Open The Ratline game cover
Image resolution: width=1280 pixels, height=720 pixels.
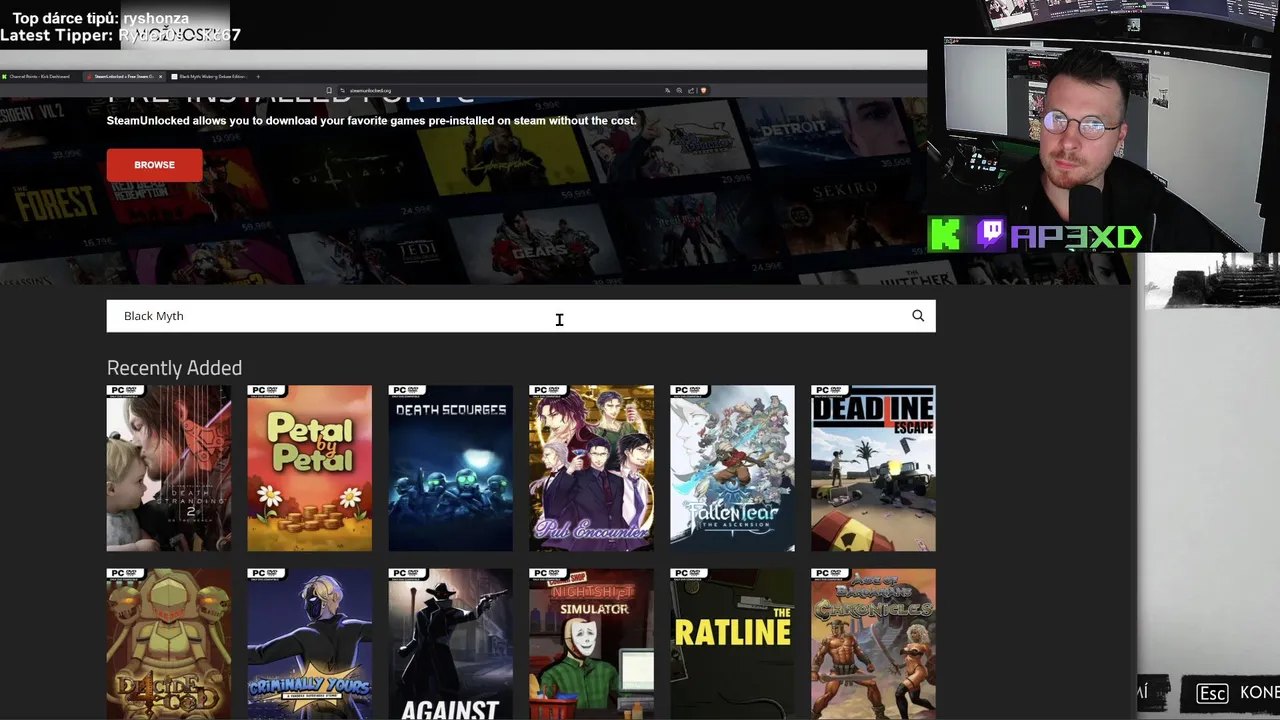[x=732, y=644]
